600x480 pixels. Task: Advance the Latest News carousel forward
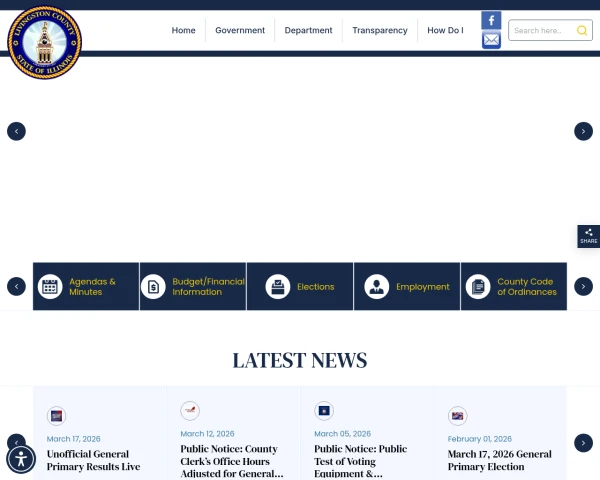pos(584,443)
